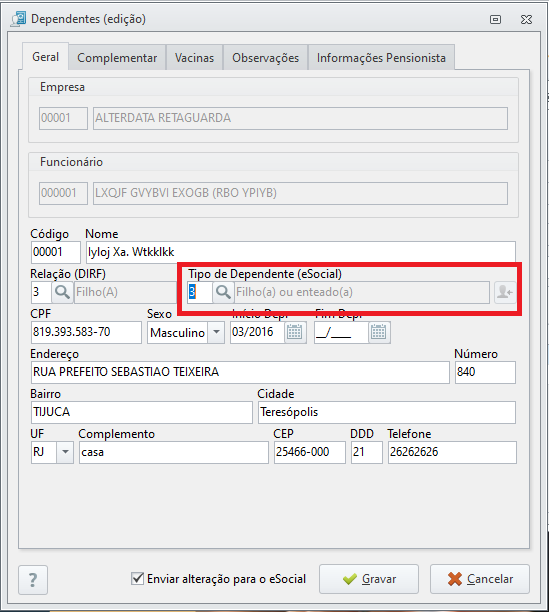Screen dimensions: 549x612
Task: Click the Nome text field
Action: pos(300,252)
